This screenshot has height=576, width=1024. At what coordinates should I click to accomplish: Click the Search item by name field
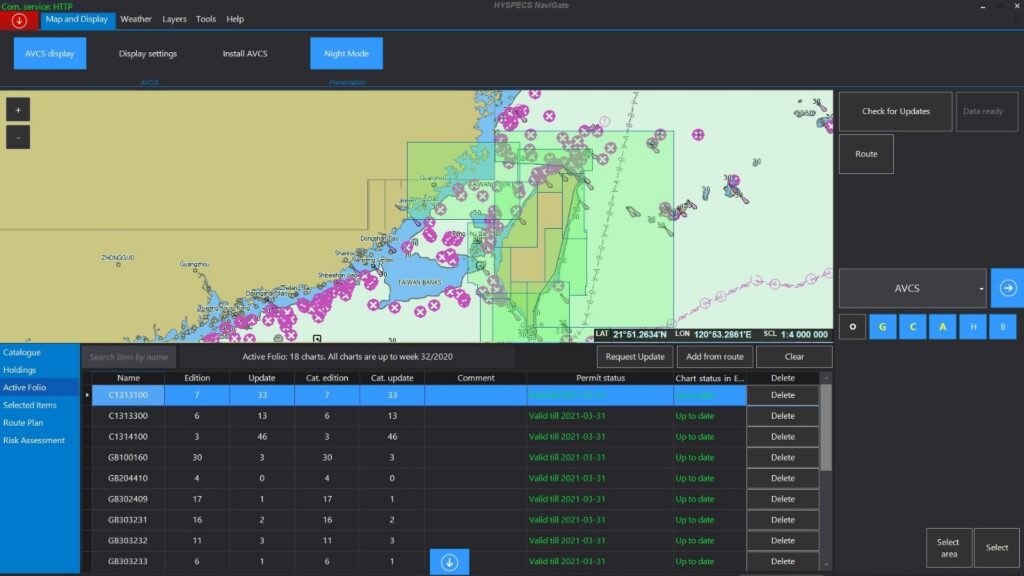pos(129,357)
